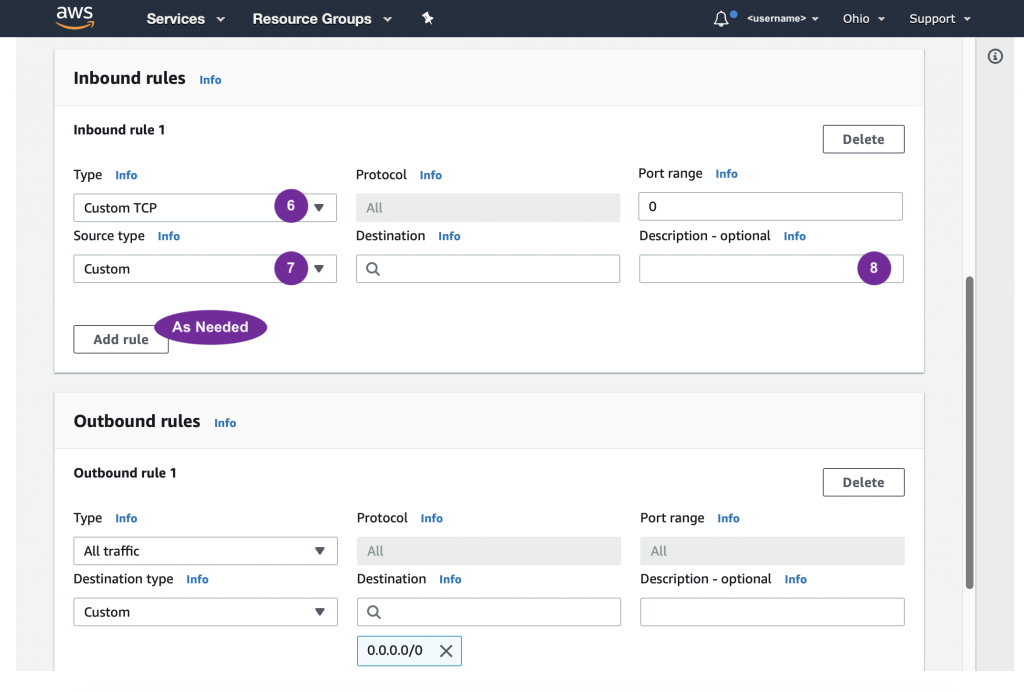Delete Outbound rule 1

pyautogui.click(x=863, y=482)
